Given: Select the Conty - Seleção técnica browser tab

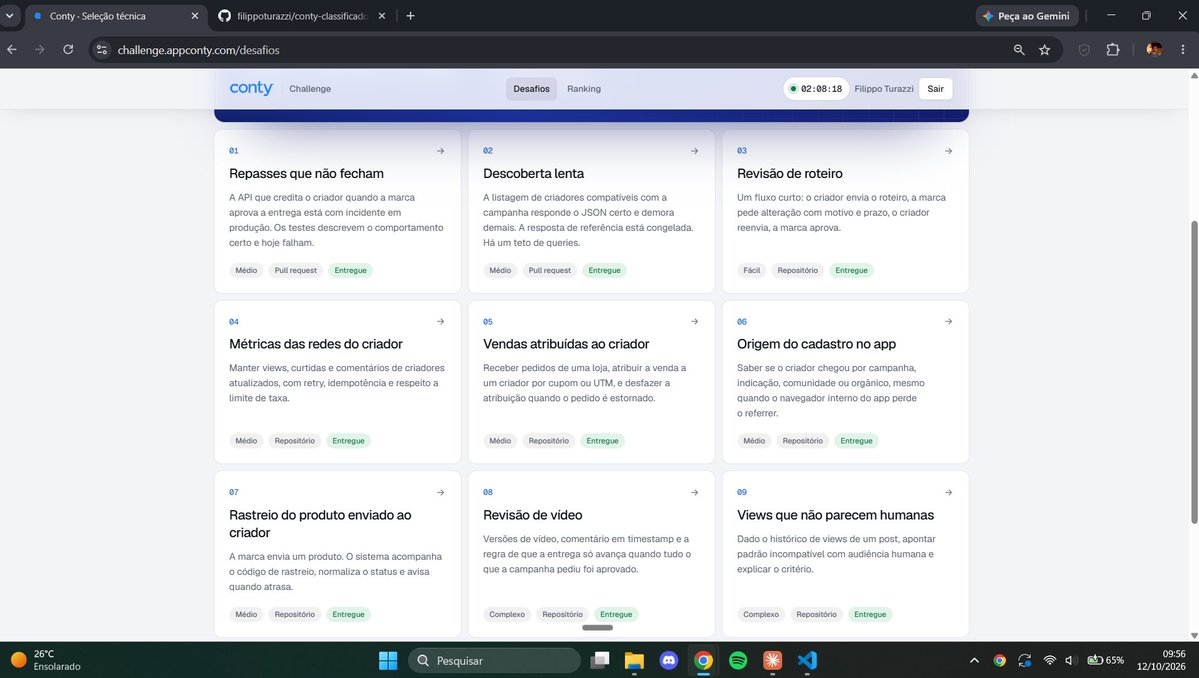Looking at the screenshot, I should point(115,15).
